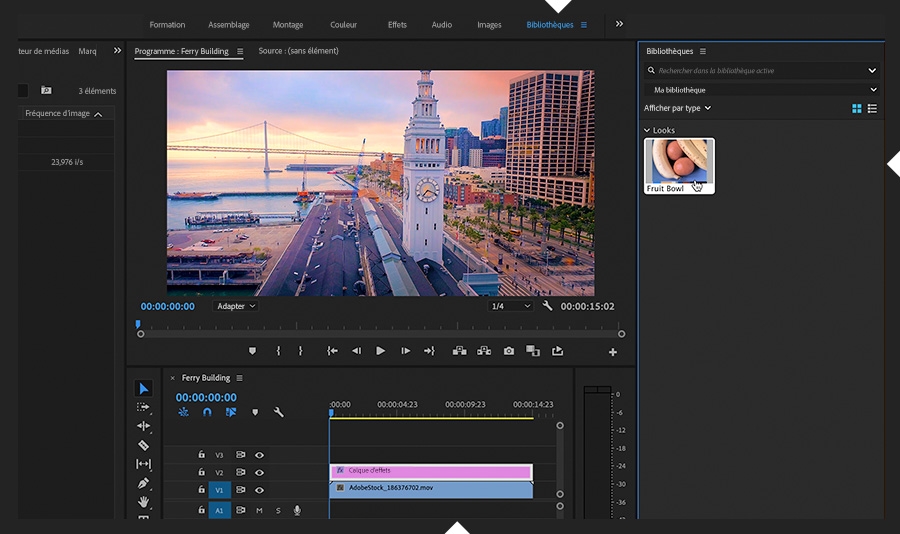Open the Source : (sans élément) tab
The width and height of the screenshot is (900, 534).
(298, 51)
